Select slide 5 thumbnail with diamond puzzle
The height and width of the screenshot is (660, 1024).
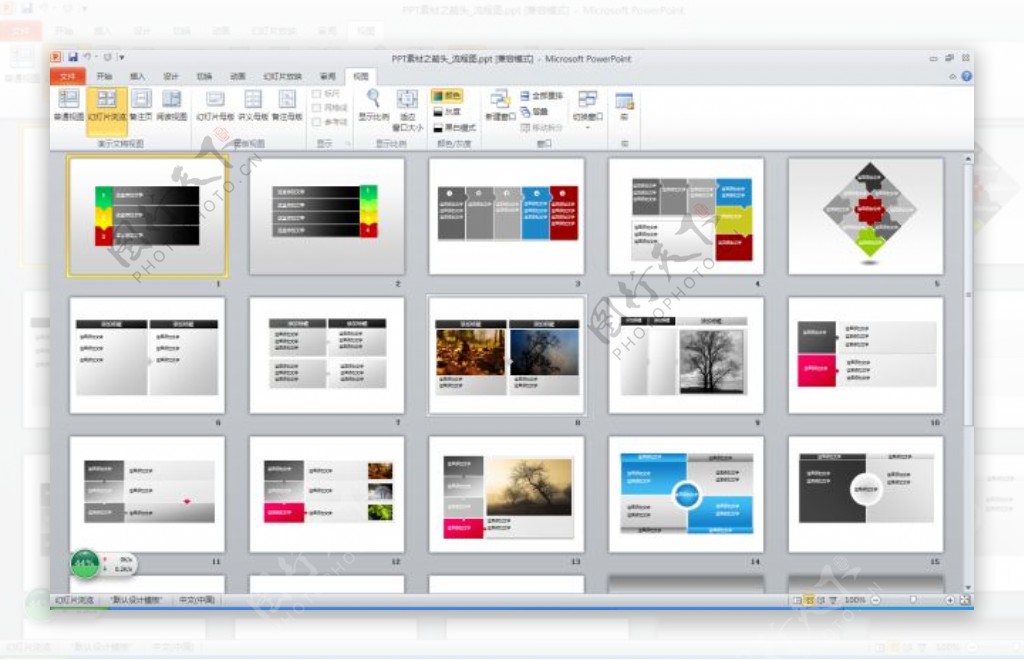866,216
